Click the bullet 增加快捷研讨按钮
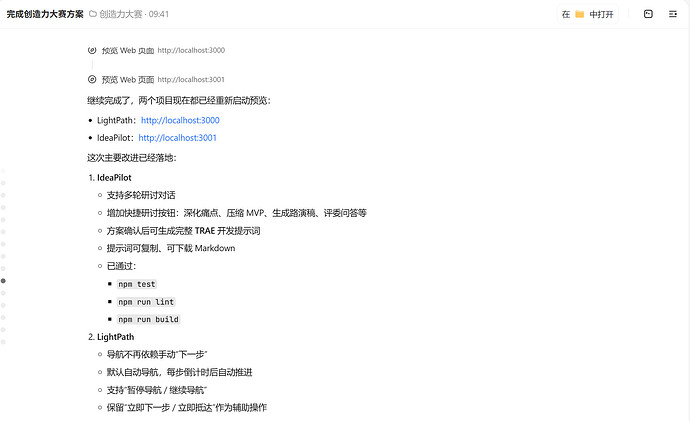 point(237,213)
